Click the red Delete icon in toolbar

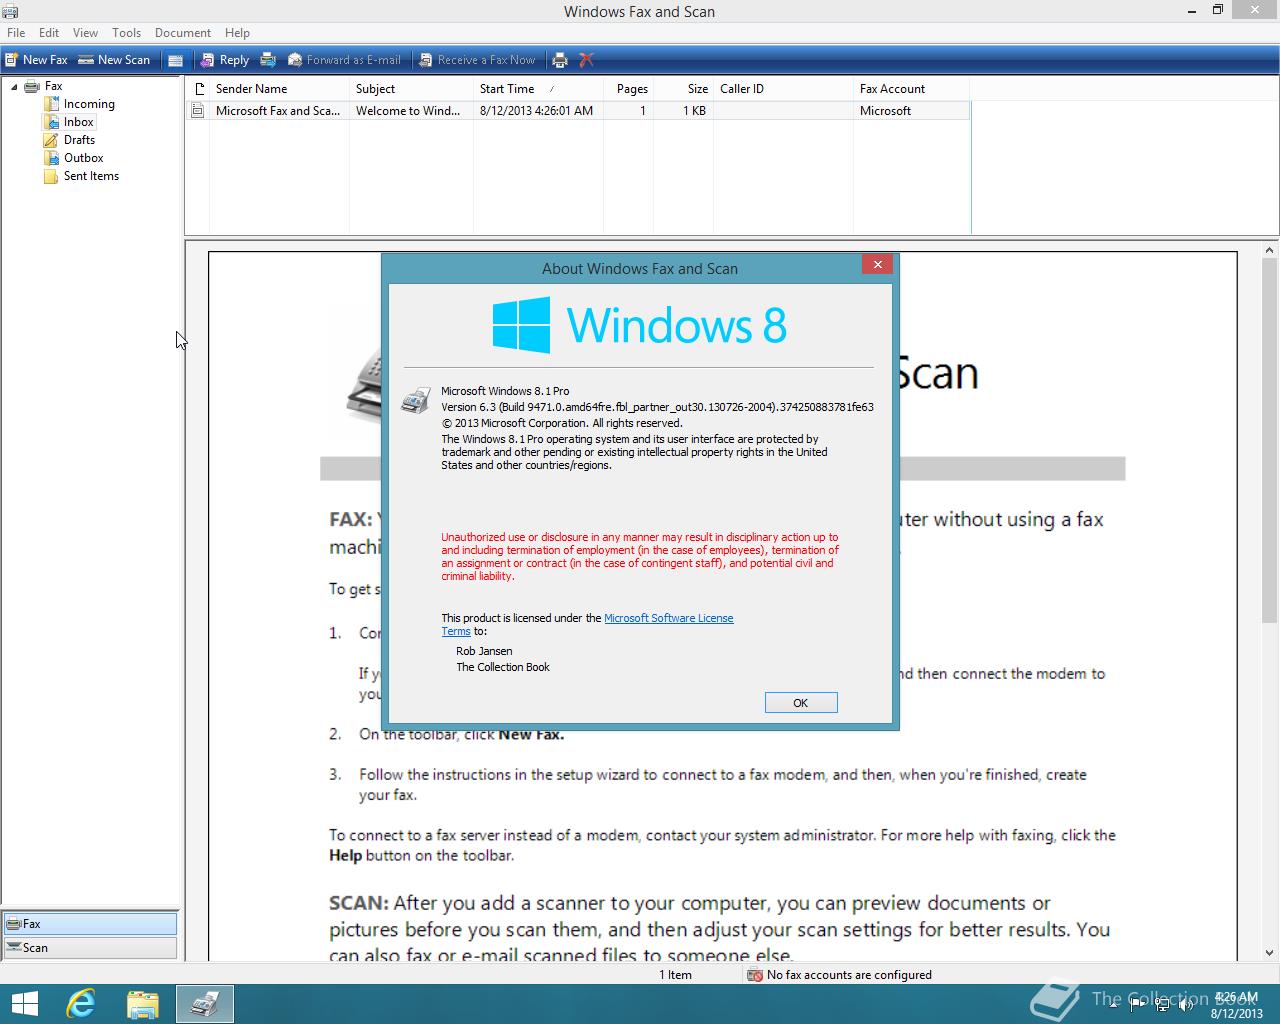tap(587, 60)
